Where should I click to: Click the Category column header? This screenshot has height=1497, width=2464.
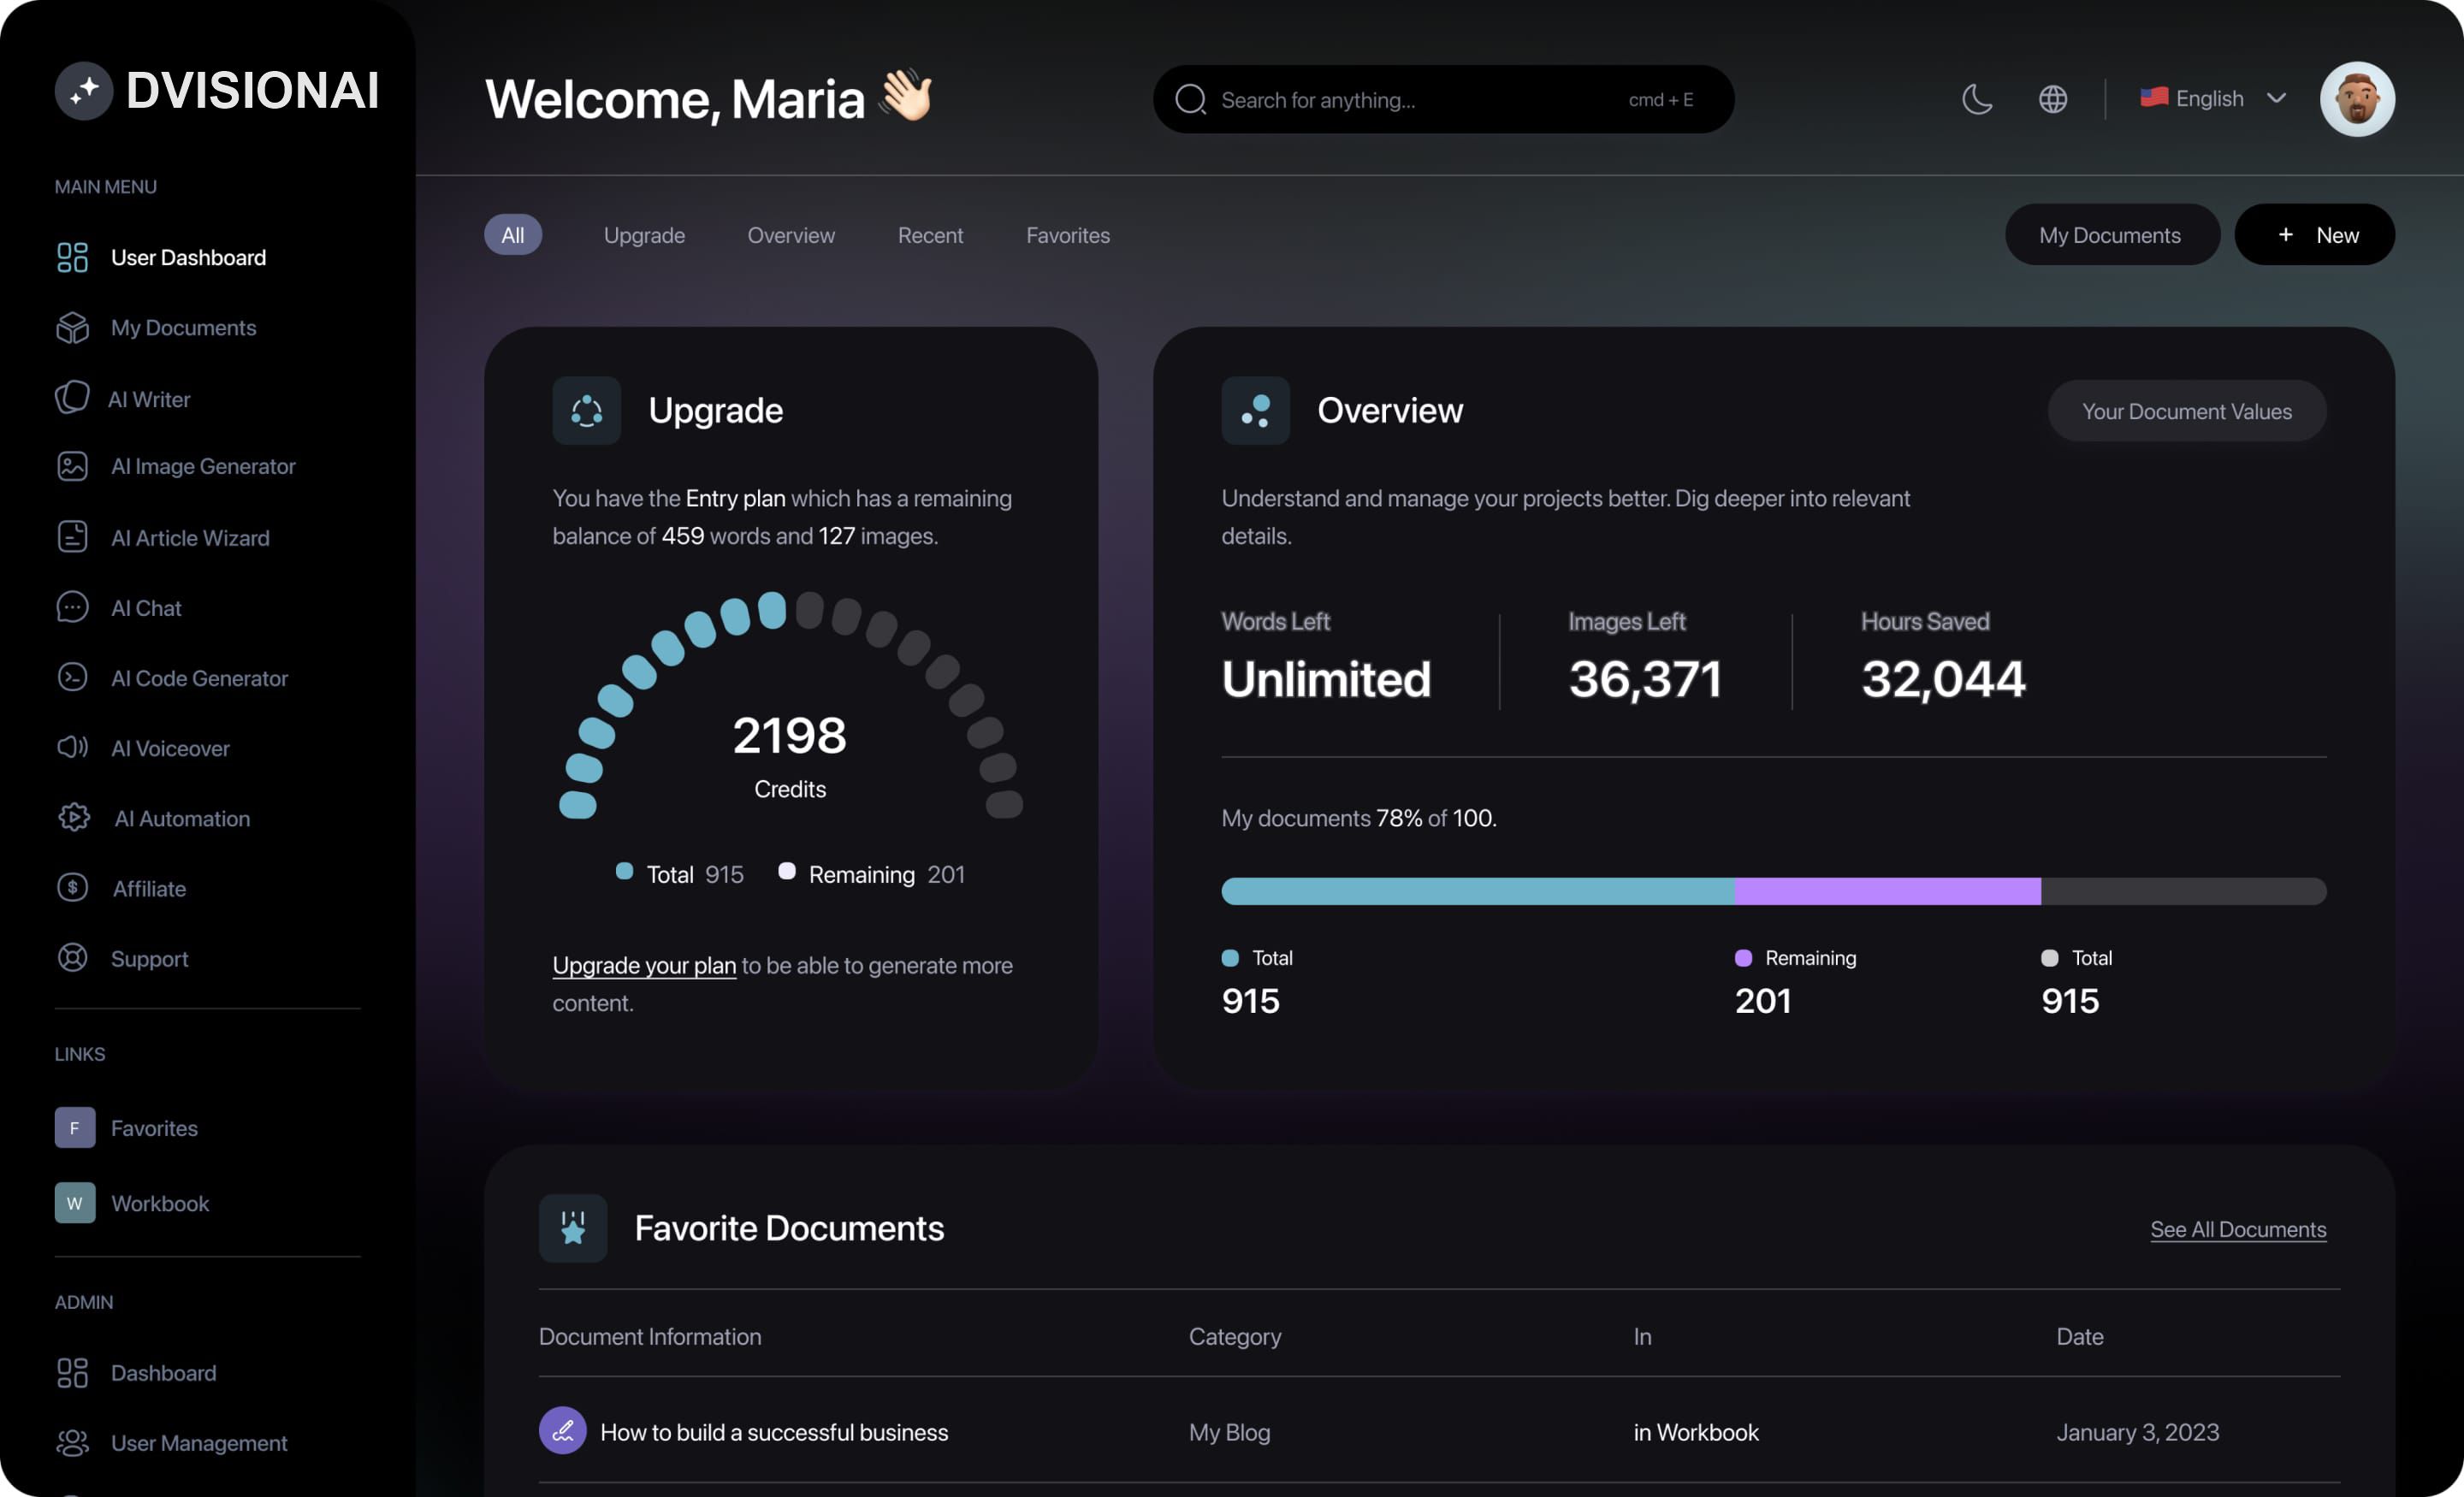(1235, 1336)
